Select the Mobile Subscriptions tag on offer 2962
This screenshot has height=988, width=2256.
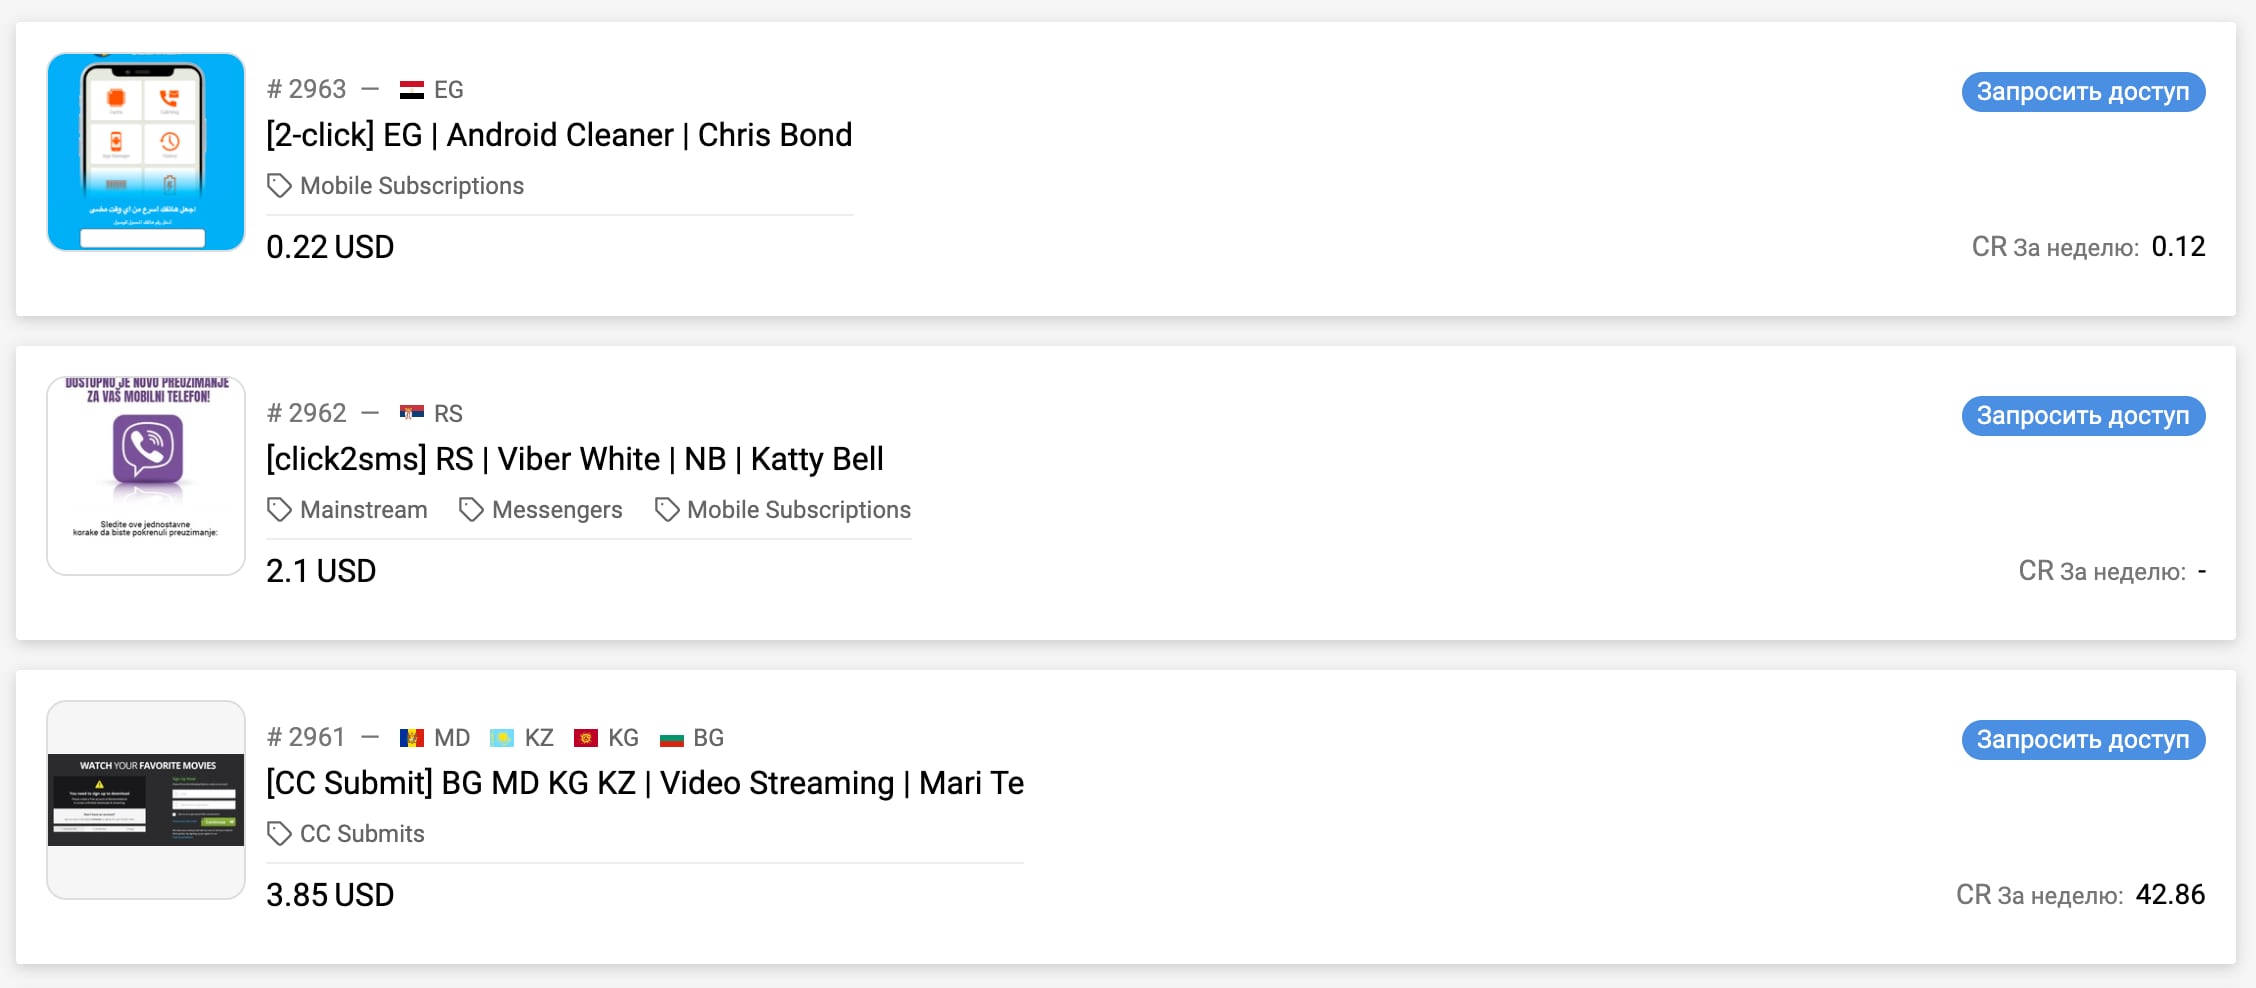(x=782, y=510)
